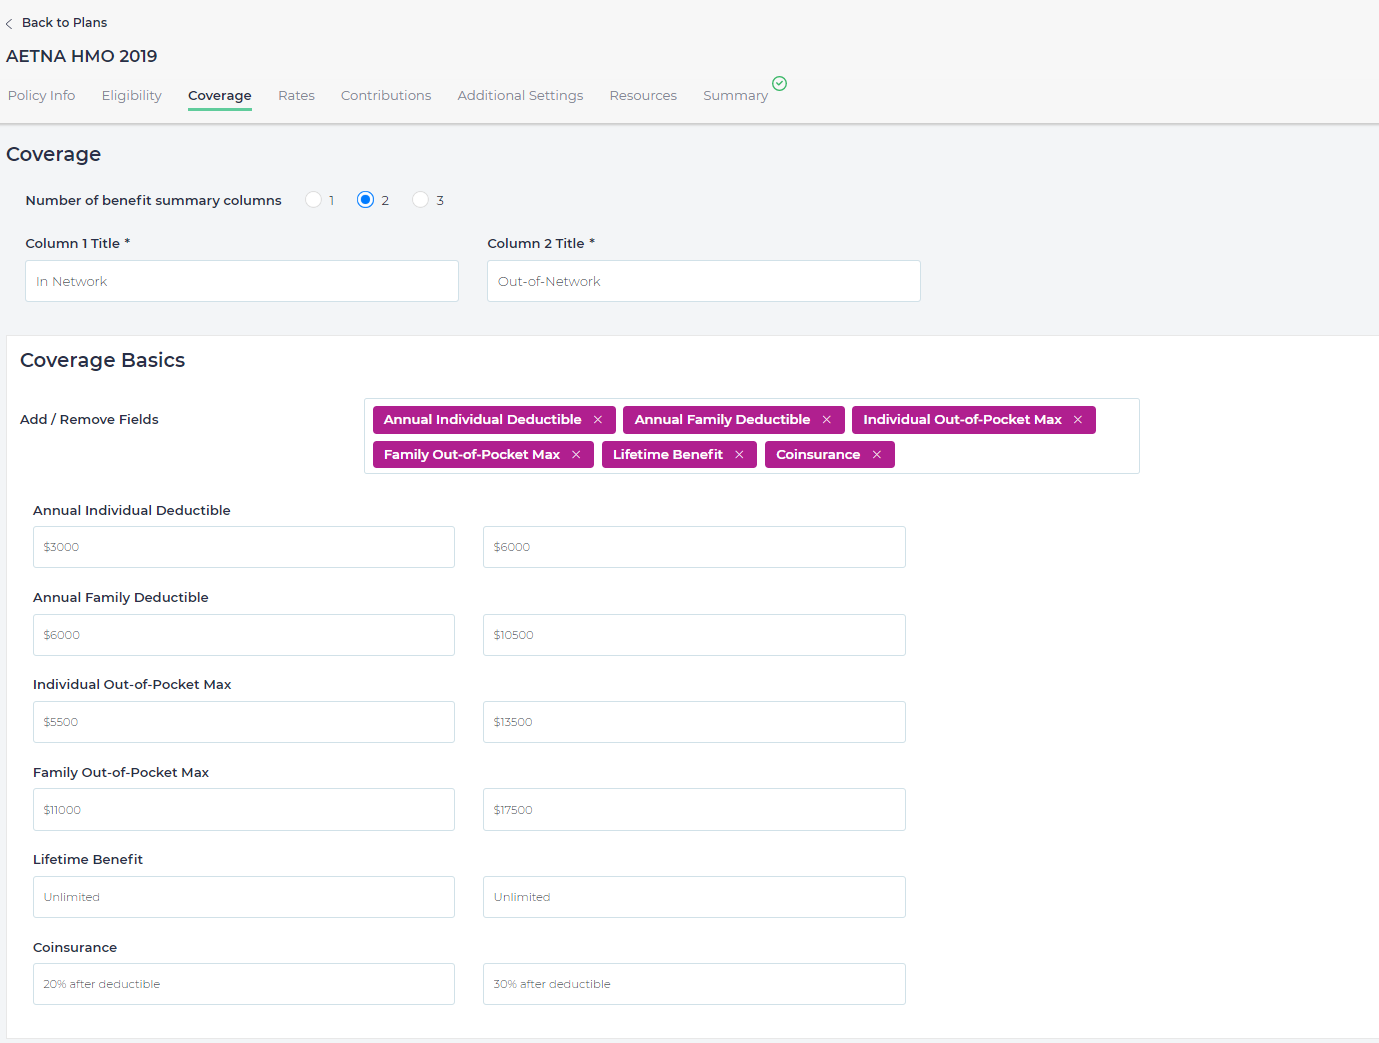
Task: Click the Back to Plans link
Action: pos(64,23)
